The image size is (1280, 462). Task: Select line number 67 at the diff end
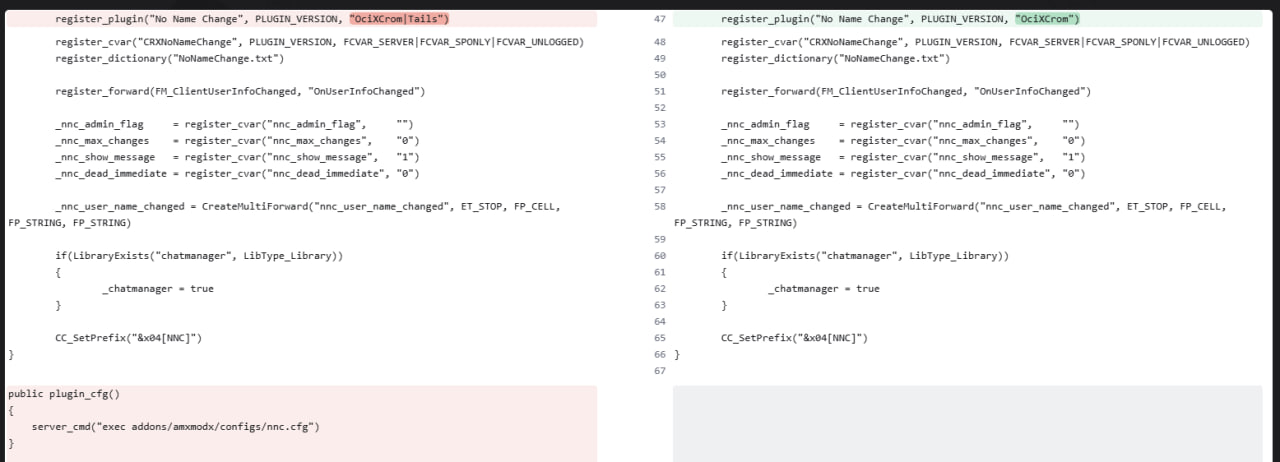pyautogui.click(x=658, y=371)
